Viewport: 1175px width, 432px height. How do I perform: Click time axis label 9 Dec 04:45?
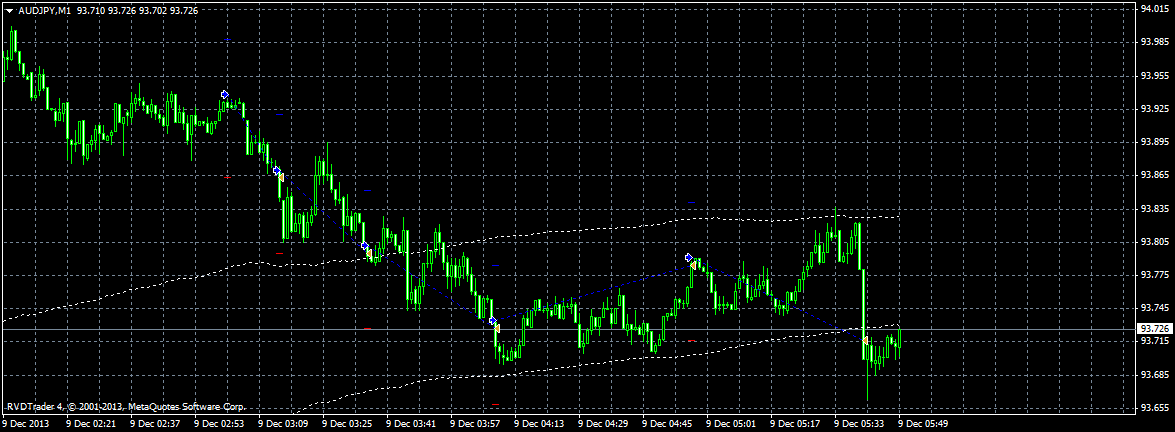tap(668, 424)
